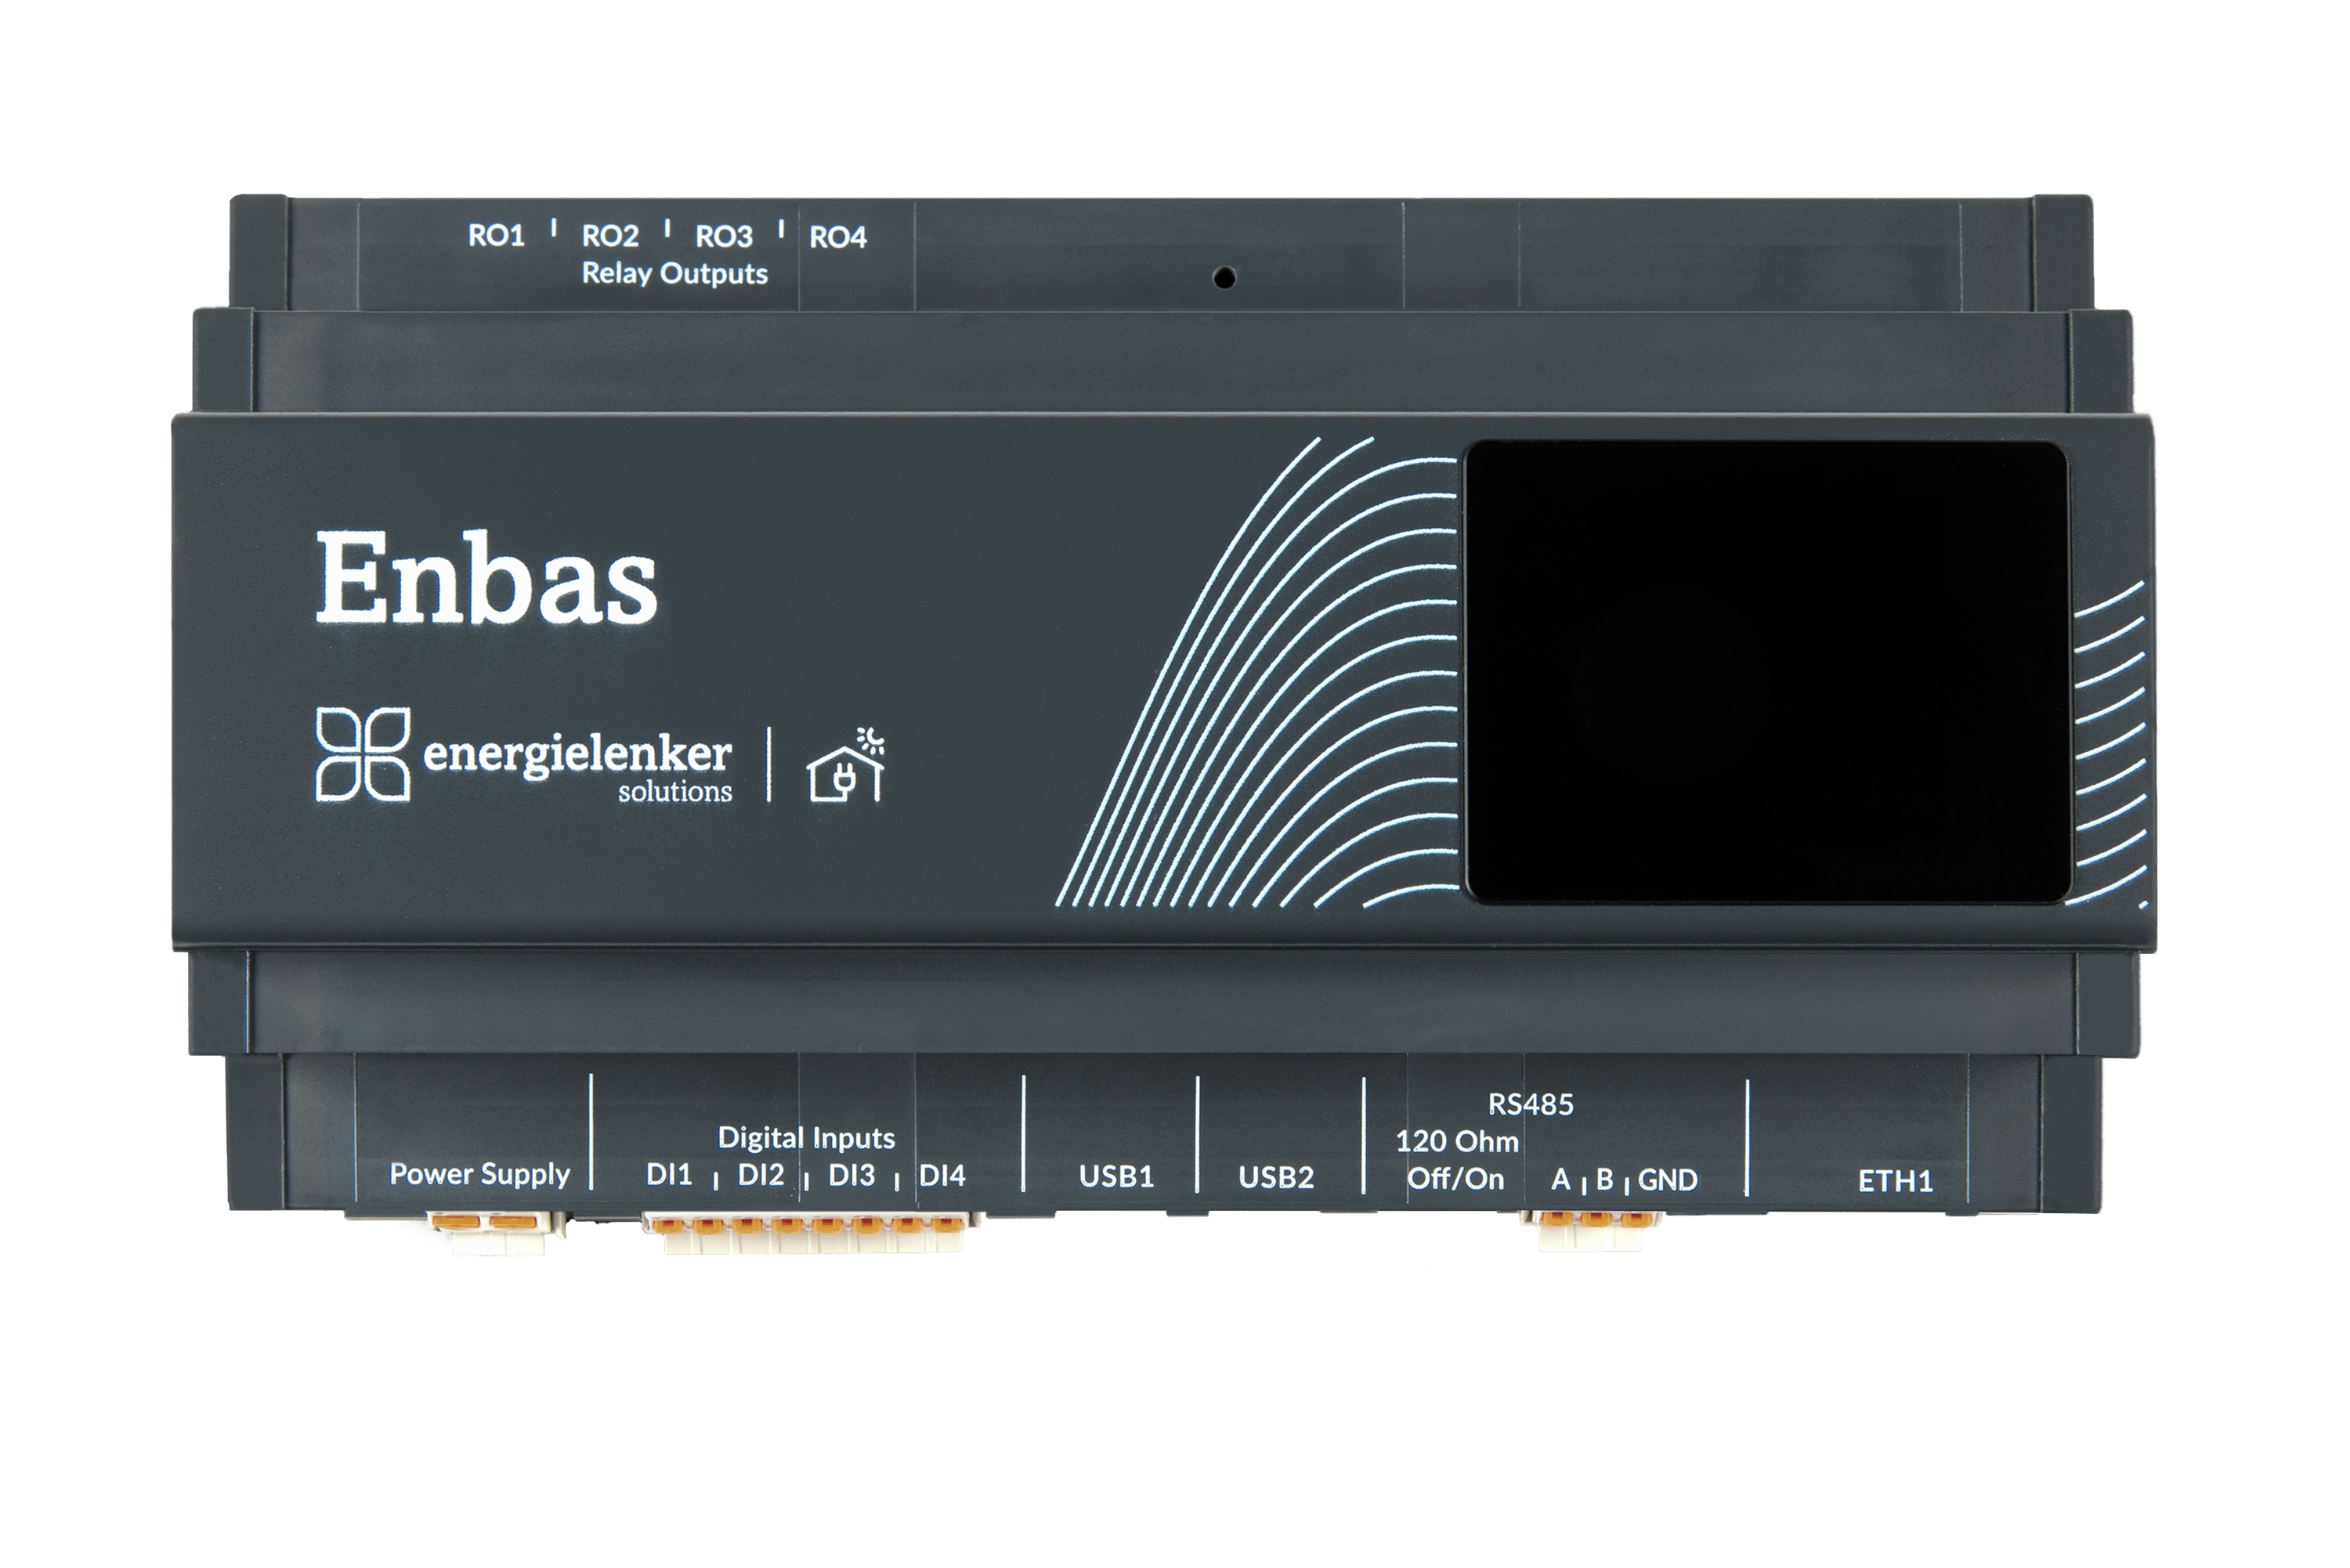Click the USB1 port label

[x=1116, y=1177]
